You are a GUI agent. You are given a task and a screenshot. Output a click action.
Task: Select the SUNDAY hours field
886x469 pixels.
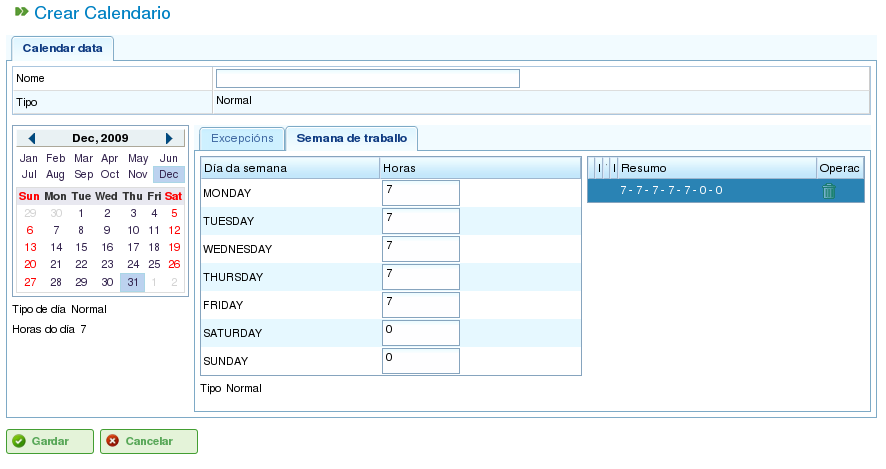click(x=420, y=361)
